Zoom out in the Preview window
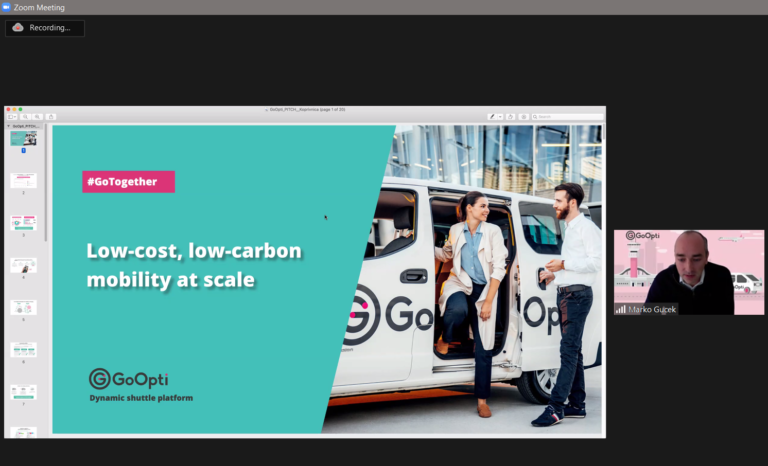Screen dimensions: 768x466 coord(25,117)
